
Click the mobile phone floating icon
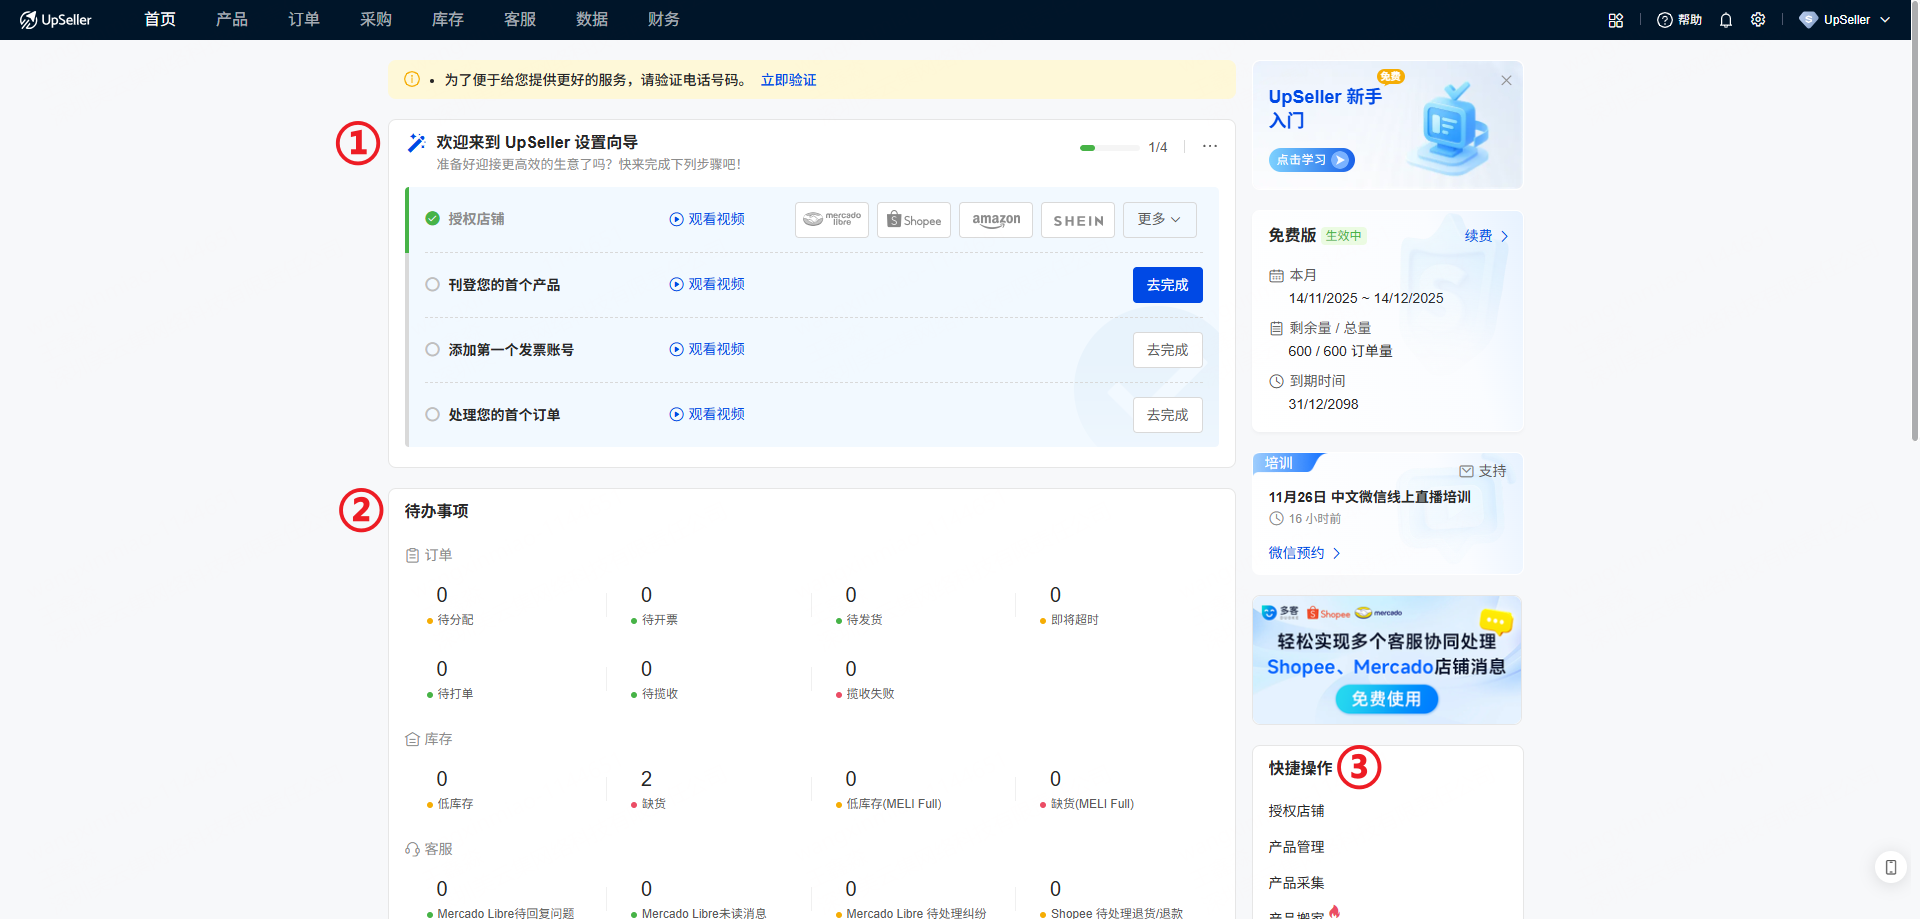coord(1890,867)
